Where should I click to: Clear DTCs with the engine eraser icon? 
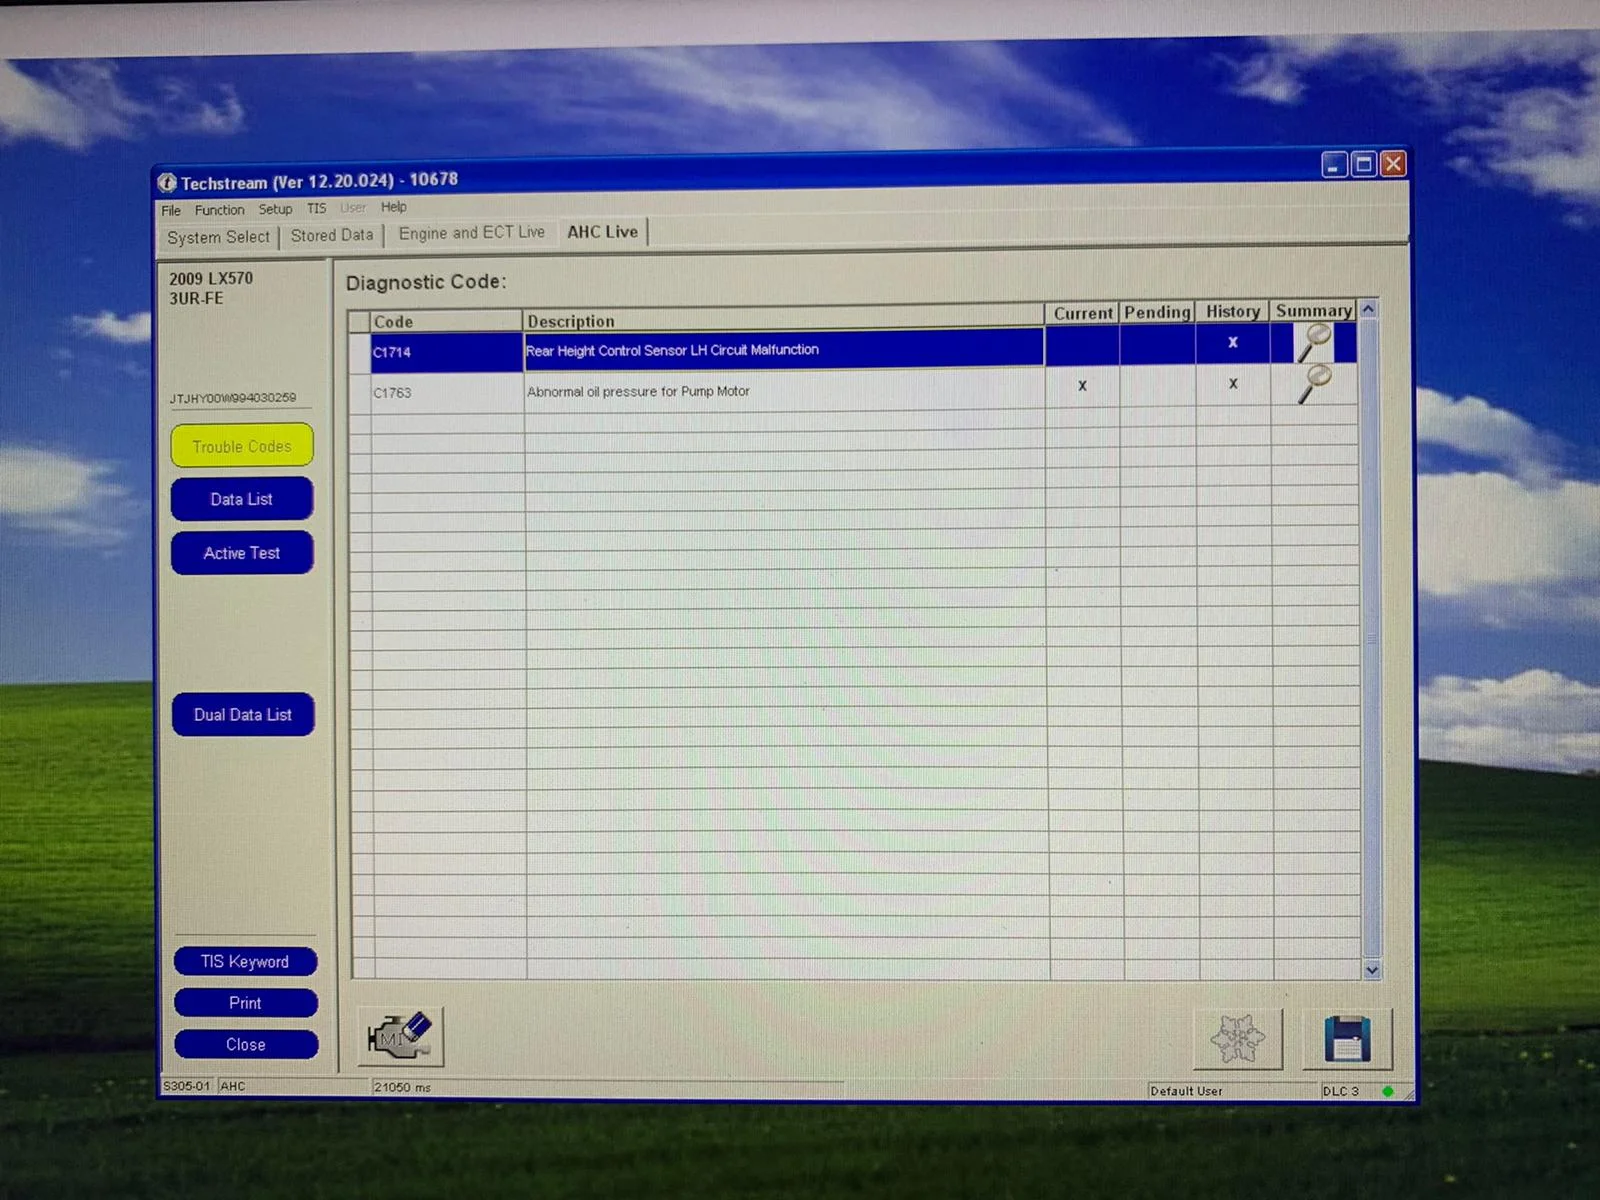400,1037
